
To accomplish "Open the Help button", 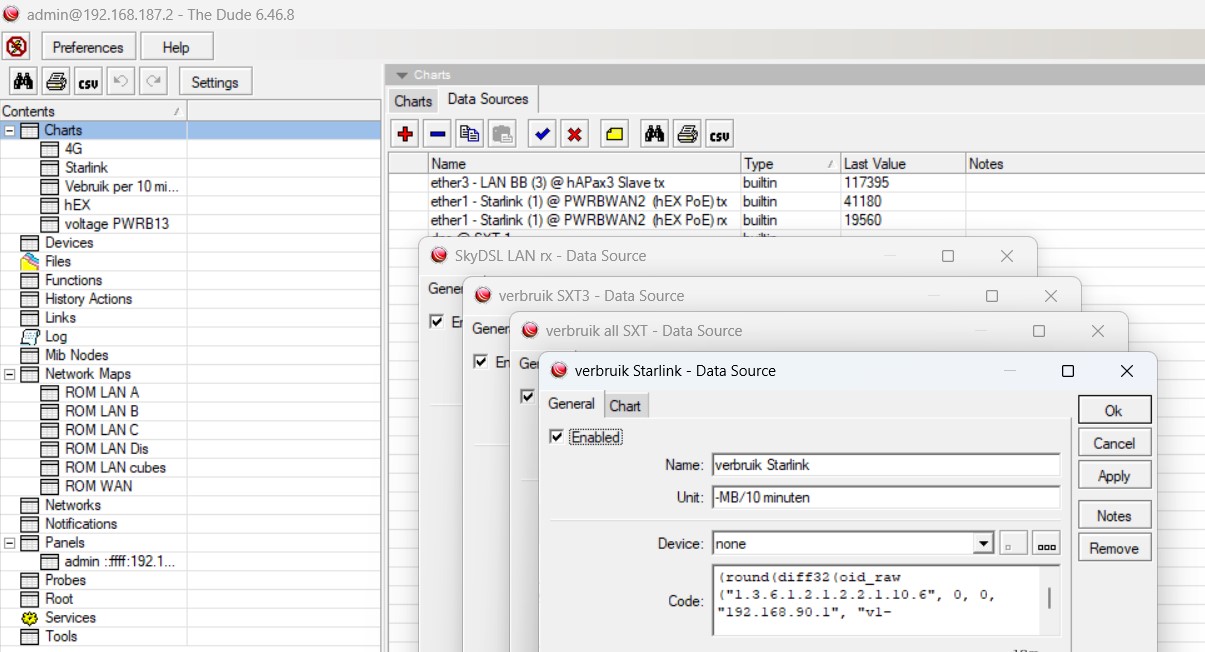I will tap(176, 47).
